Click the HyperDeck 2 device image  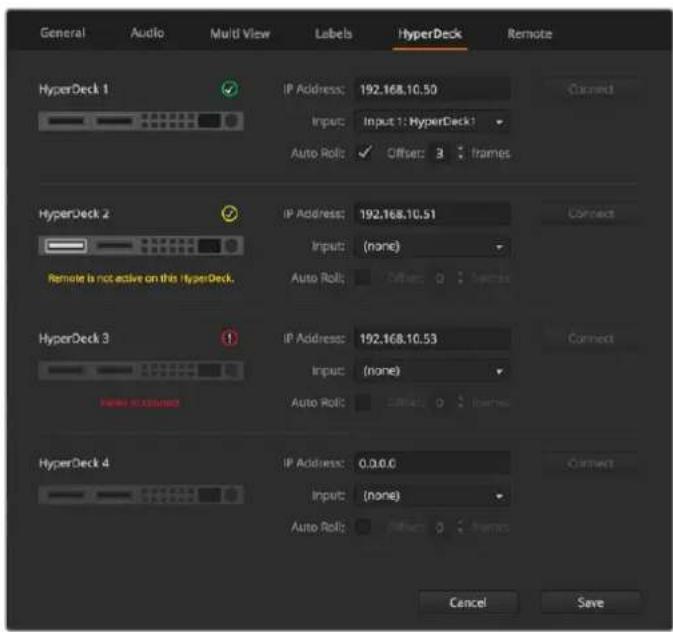[141, 246]
